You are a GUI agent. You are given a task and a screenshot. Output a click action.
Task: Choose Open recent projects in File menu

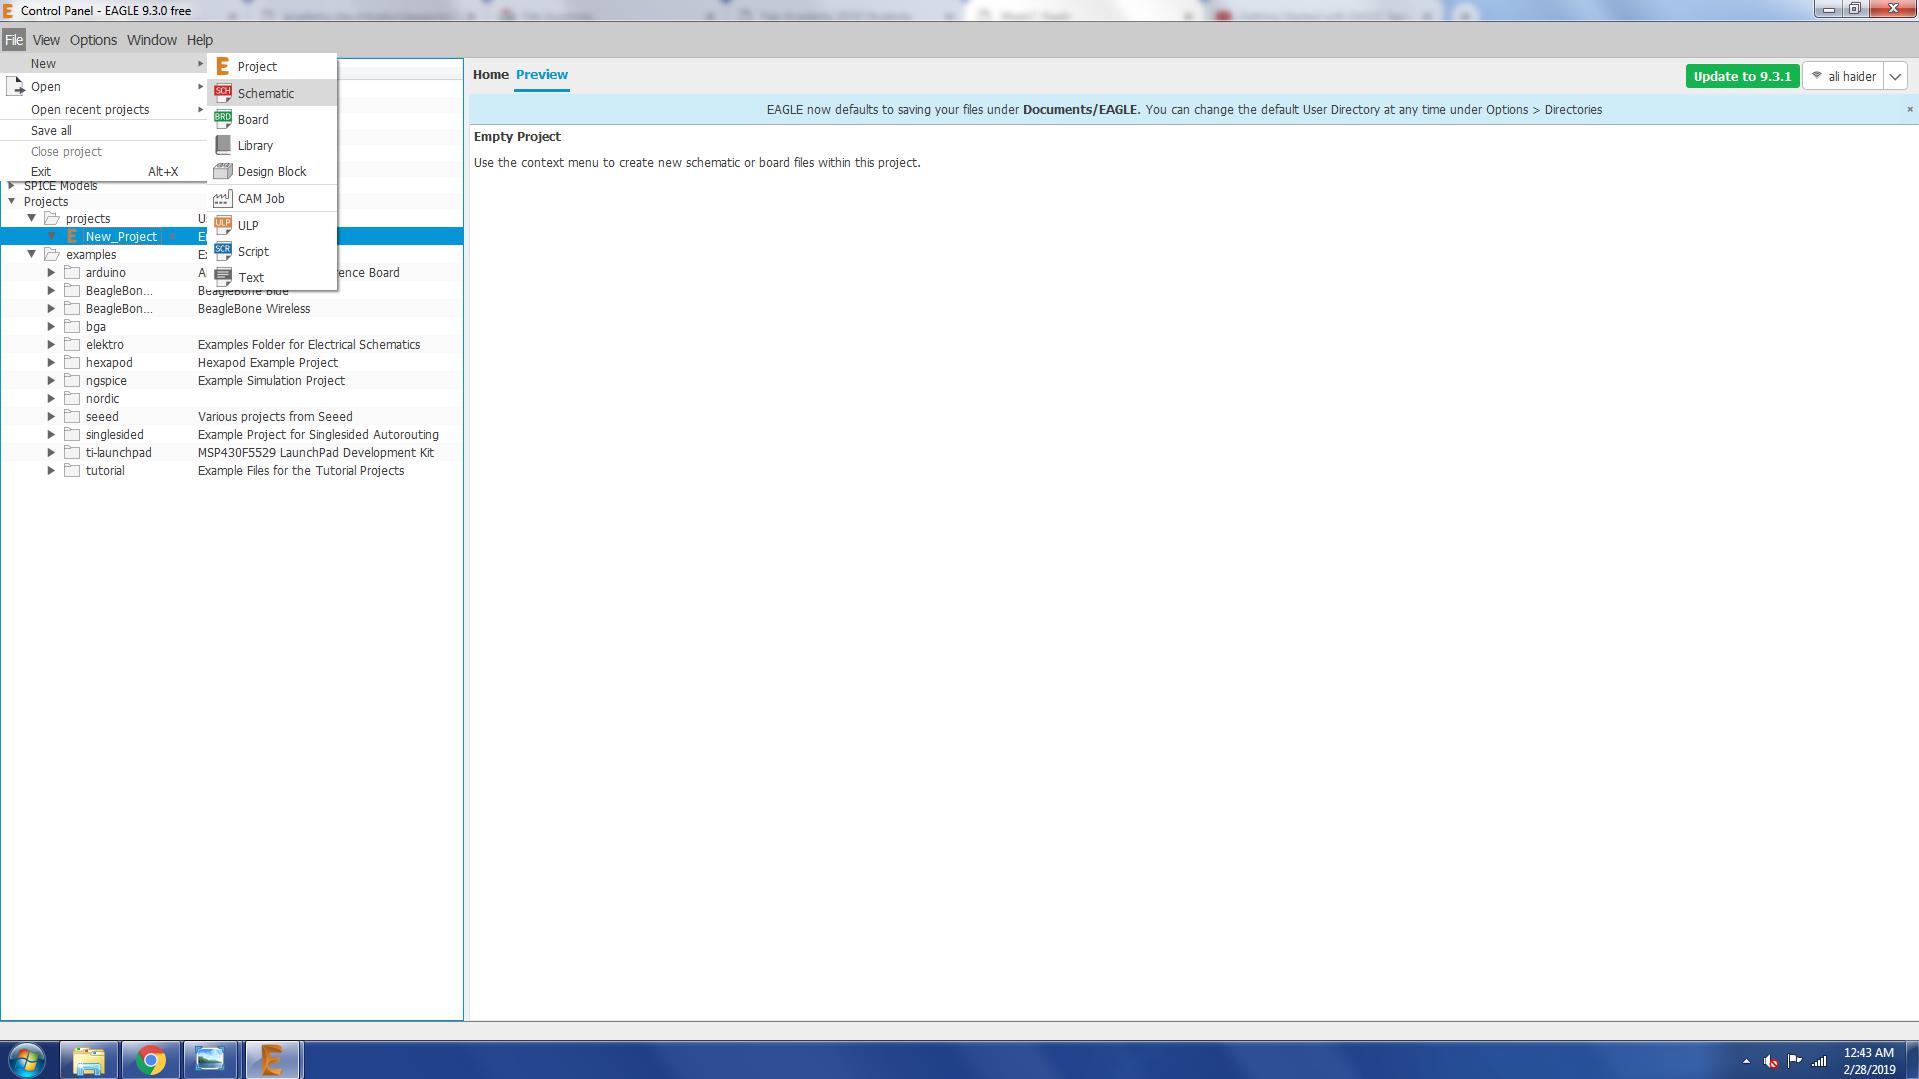pos(104,109)
